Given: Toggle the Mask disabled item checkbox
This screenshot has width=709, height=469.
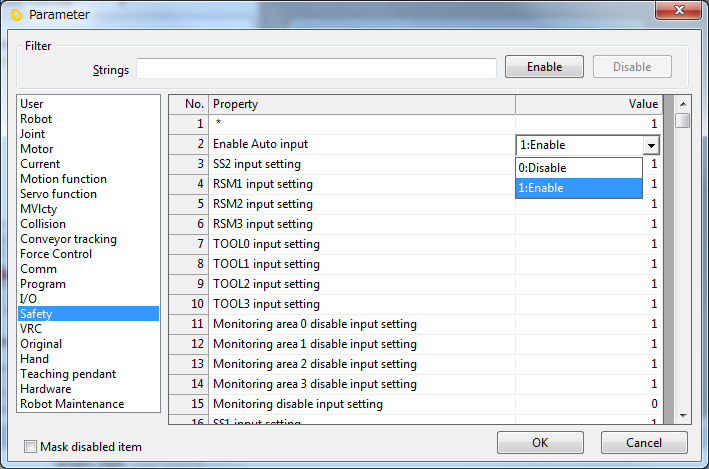Looking at the screenshot, I should pyautogui.click(x=31, y=447).
